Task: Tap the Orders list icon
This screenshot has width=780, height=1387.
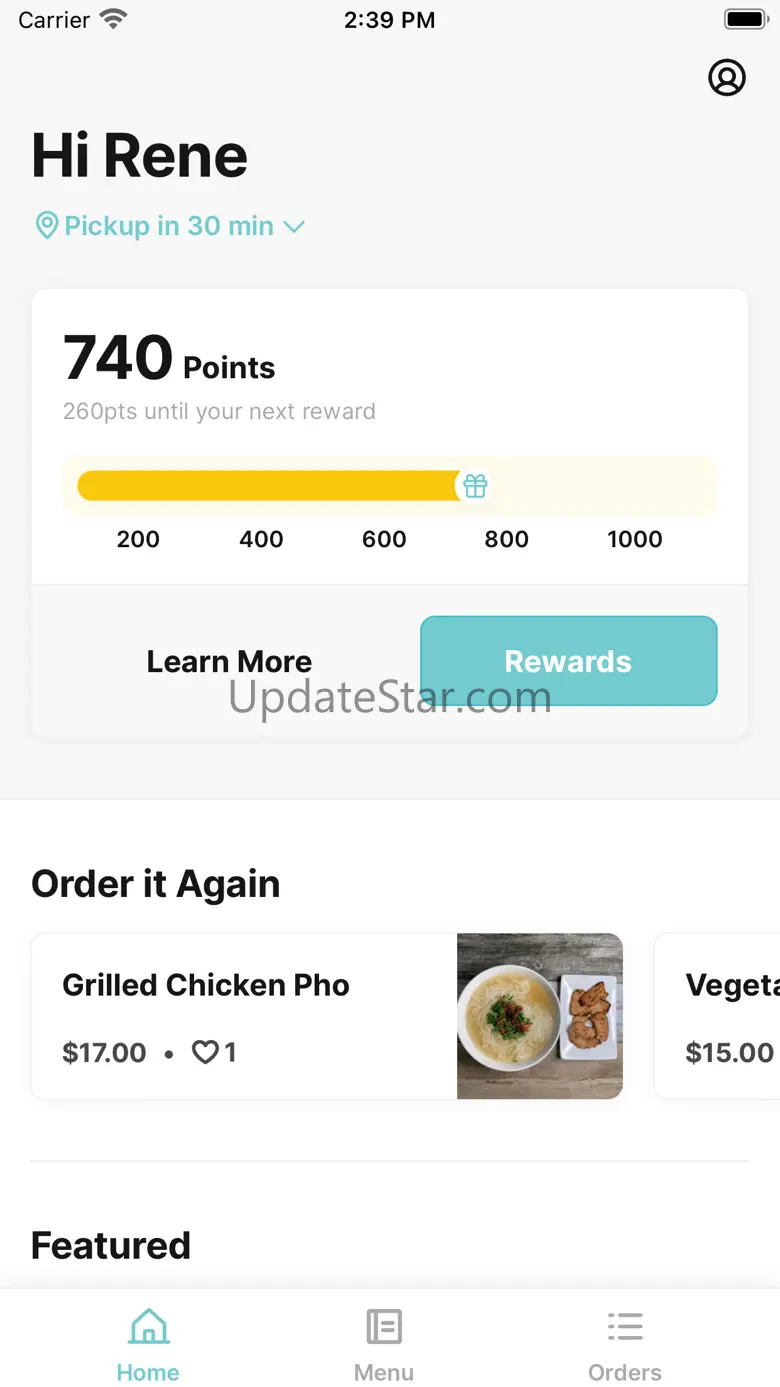Action: tap(625, 1328)
